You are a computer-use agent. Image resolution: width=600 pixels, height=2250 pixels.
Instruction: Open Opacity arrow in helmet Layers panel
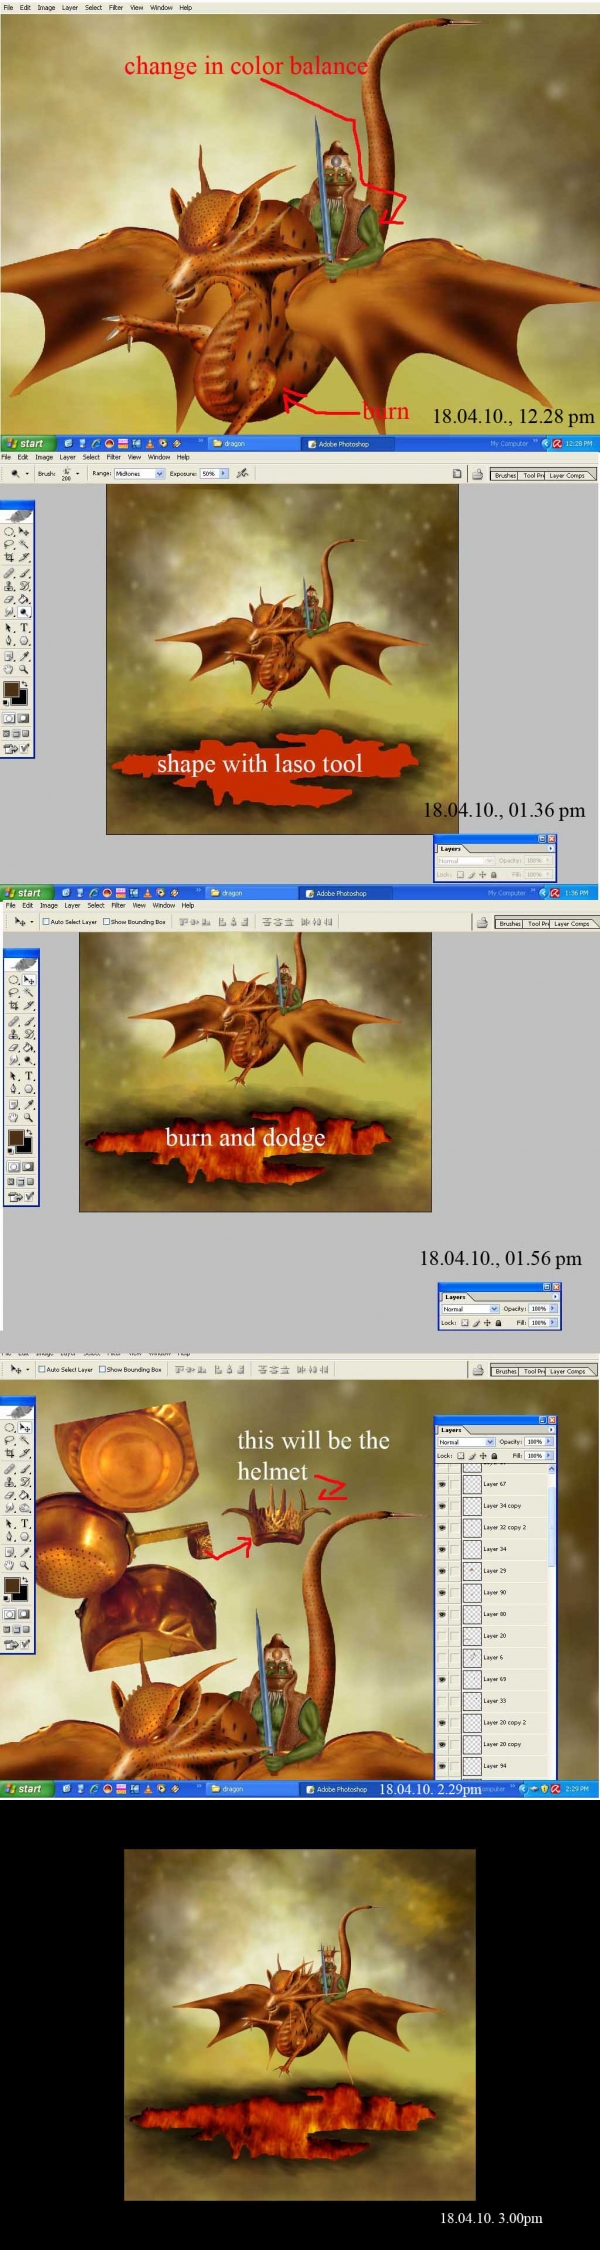(x=549, y=1442)
